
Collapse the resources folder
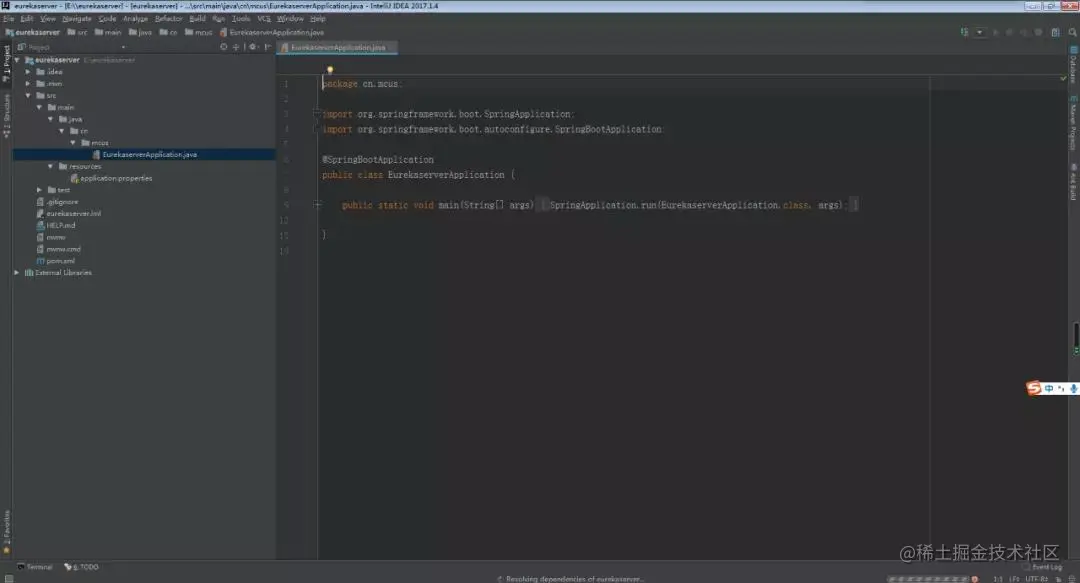(x=50, y=166)
